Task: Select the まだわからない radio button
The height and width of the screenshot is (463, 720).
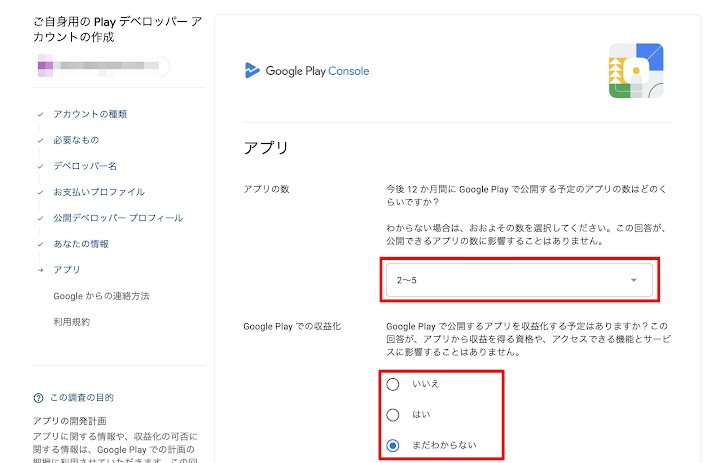Action: [x=393, y=445]
